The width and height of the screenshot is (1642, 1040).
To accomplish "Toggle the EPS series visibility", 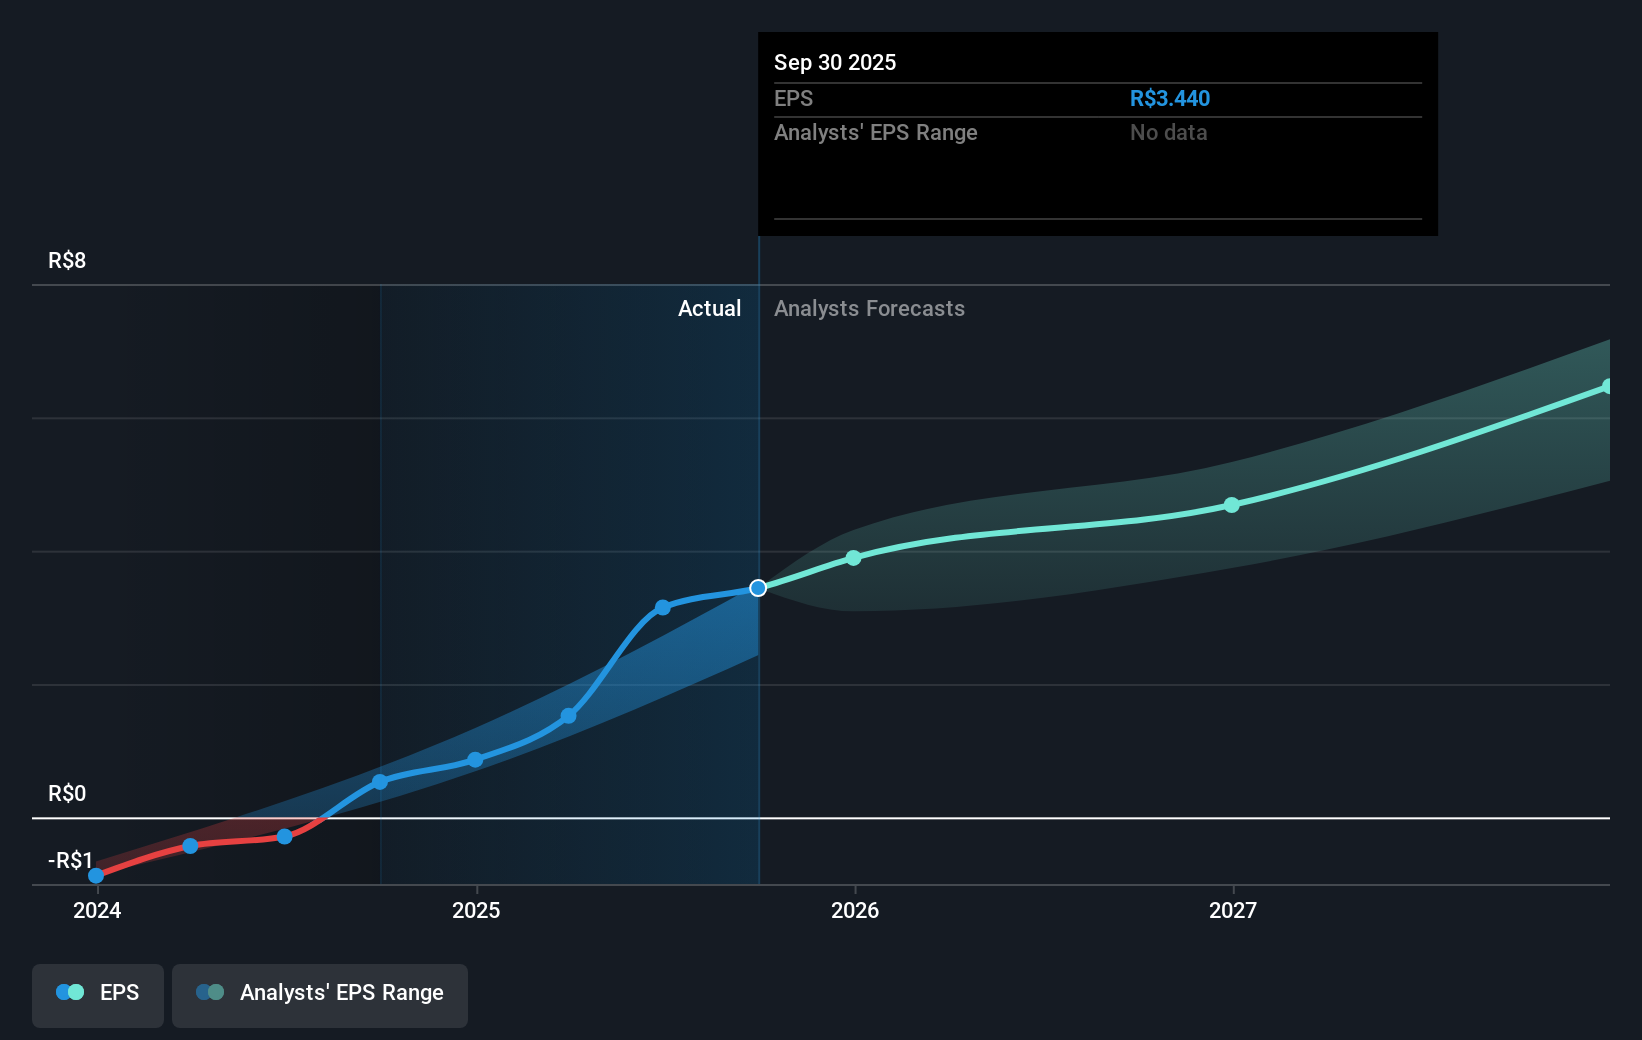I will (97, 995).
